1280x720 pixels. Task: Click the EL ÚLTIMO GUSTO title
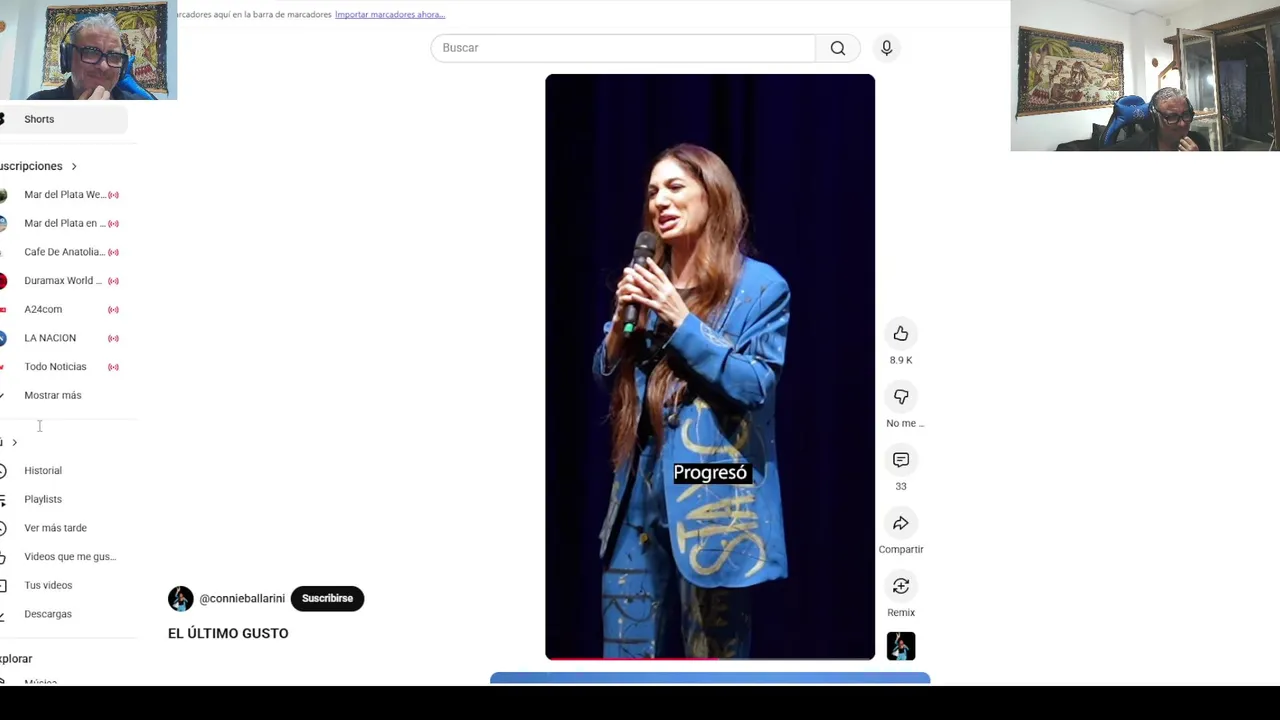pyautogui.click(x=228, y=633)
